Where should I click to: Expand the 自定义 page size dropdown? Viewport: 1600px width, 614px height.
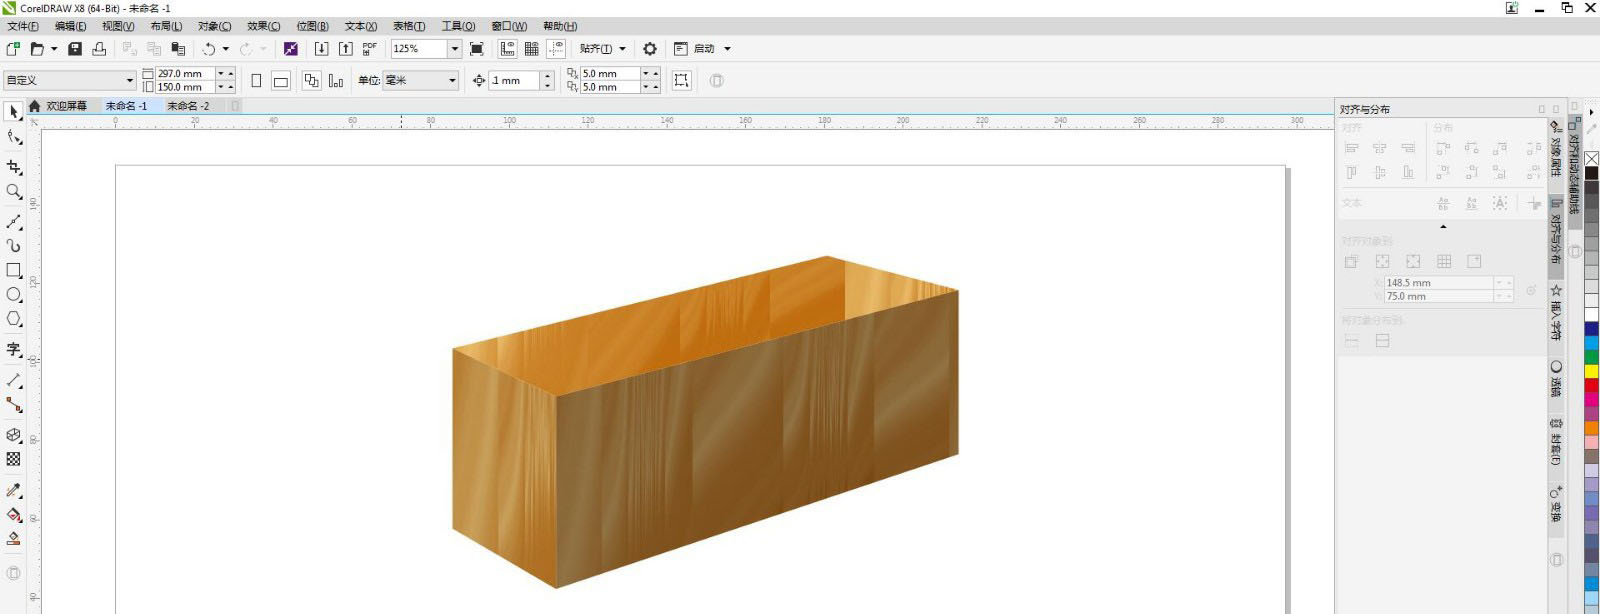129,81
